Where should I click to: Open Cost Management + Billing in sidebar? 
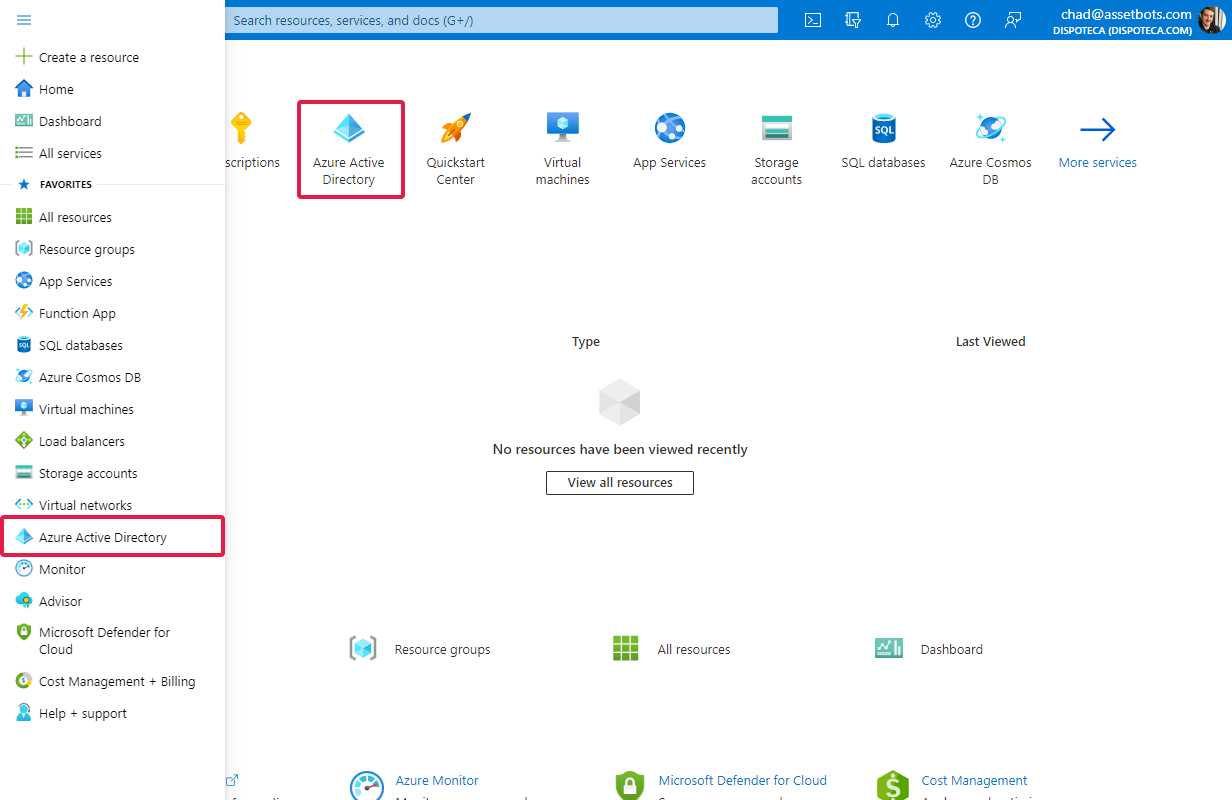tap(112, 681)
